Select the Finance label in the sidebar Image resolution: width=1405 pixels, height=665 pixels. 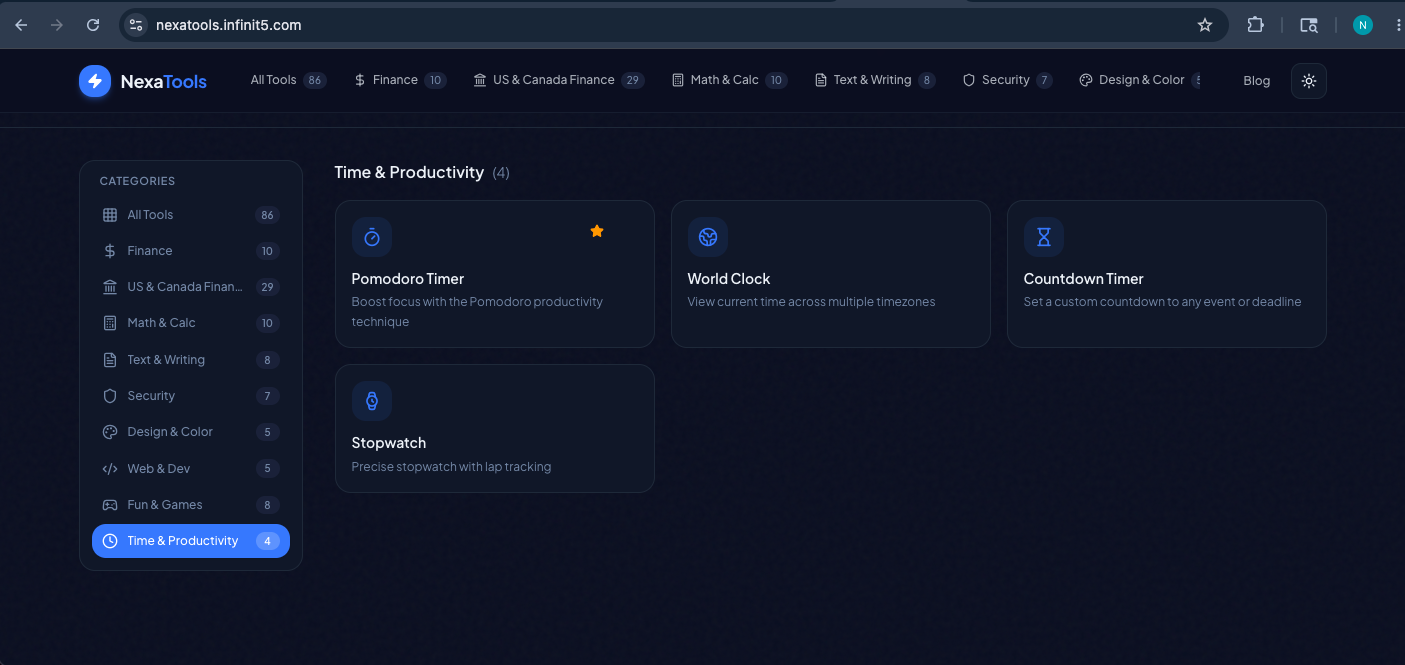150,251
